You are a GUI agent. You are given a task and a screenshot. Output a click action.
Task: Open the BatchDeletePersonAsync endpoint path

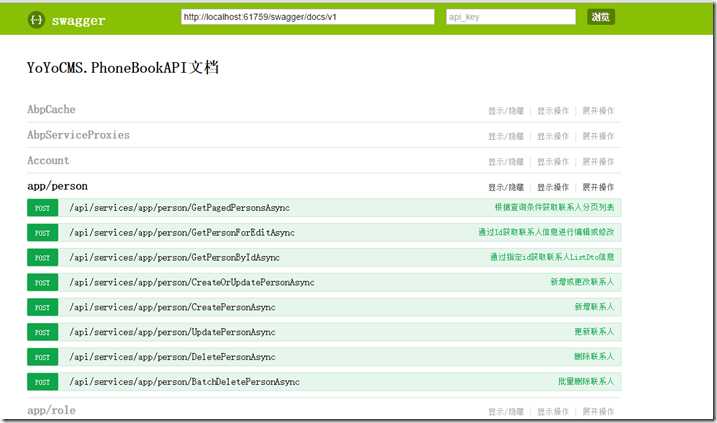184,382
